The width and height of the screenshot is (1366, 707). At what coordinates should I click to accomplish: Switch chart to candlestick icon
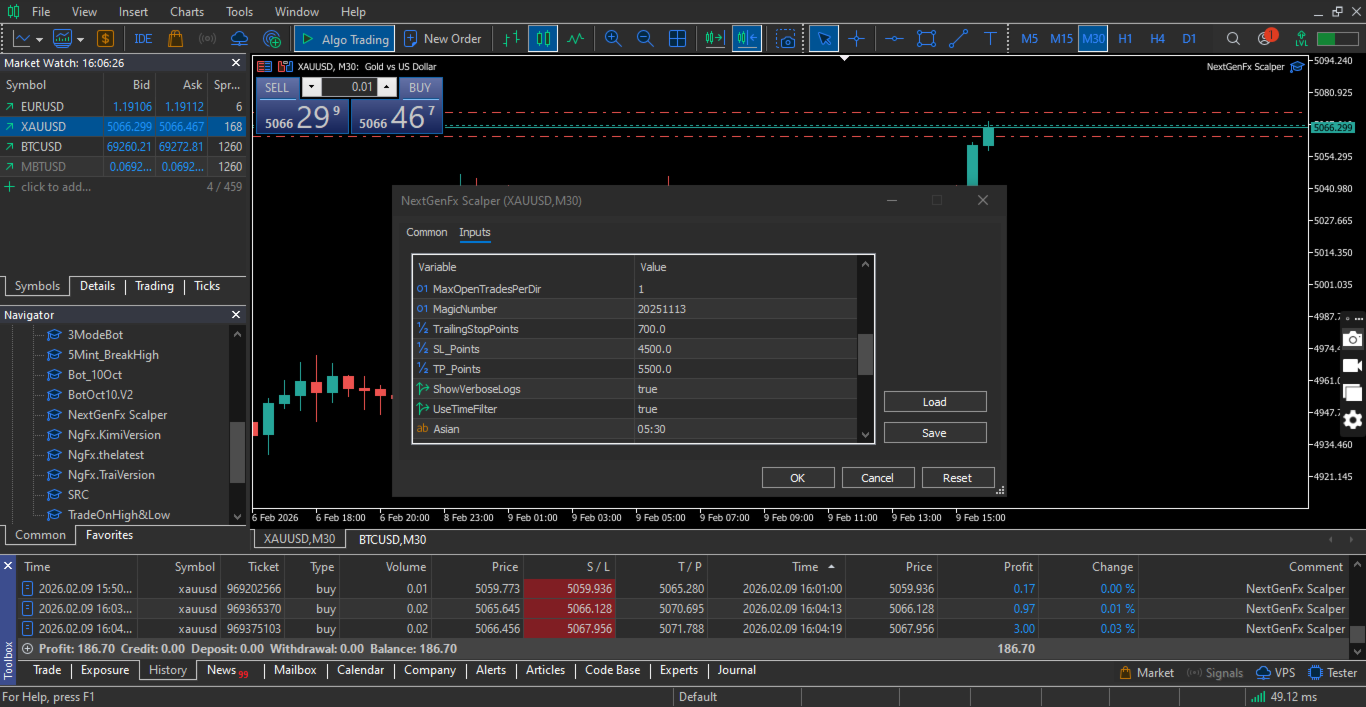(543, 39)
